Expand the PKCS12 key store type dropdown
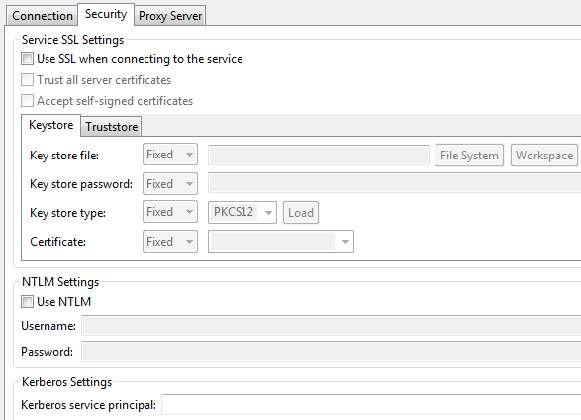Screen dimensions: 581x420 (x=242, y=212)
